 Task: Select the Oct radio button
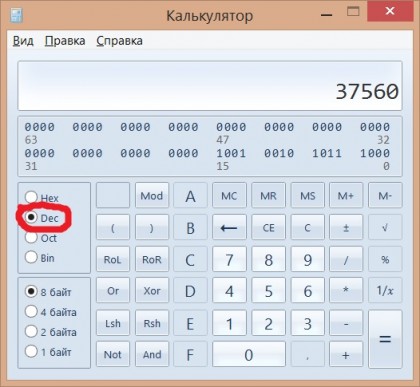[31, 237]
